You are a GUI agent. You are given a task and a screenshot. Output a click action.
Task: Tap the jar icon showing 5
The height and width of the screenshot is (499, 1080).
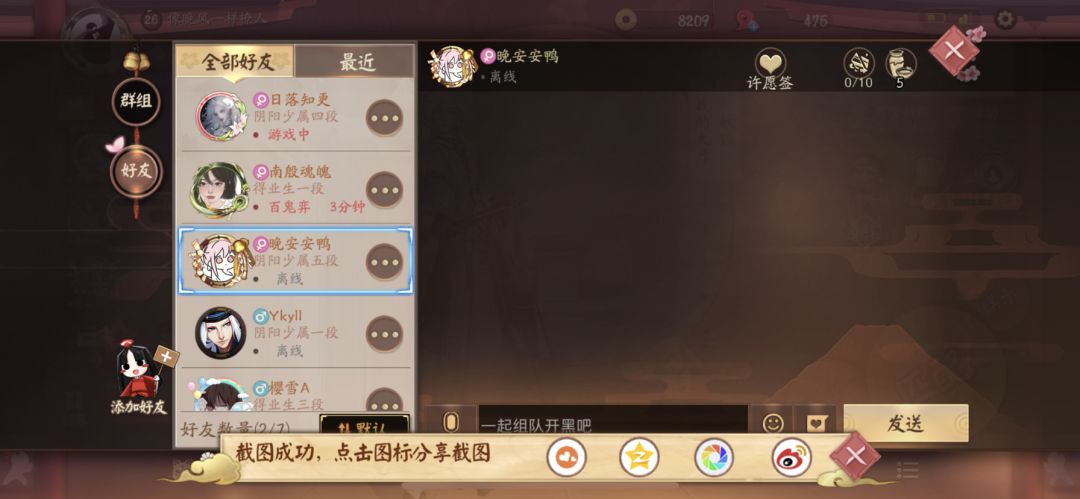coord(900,63)
